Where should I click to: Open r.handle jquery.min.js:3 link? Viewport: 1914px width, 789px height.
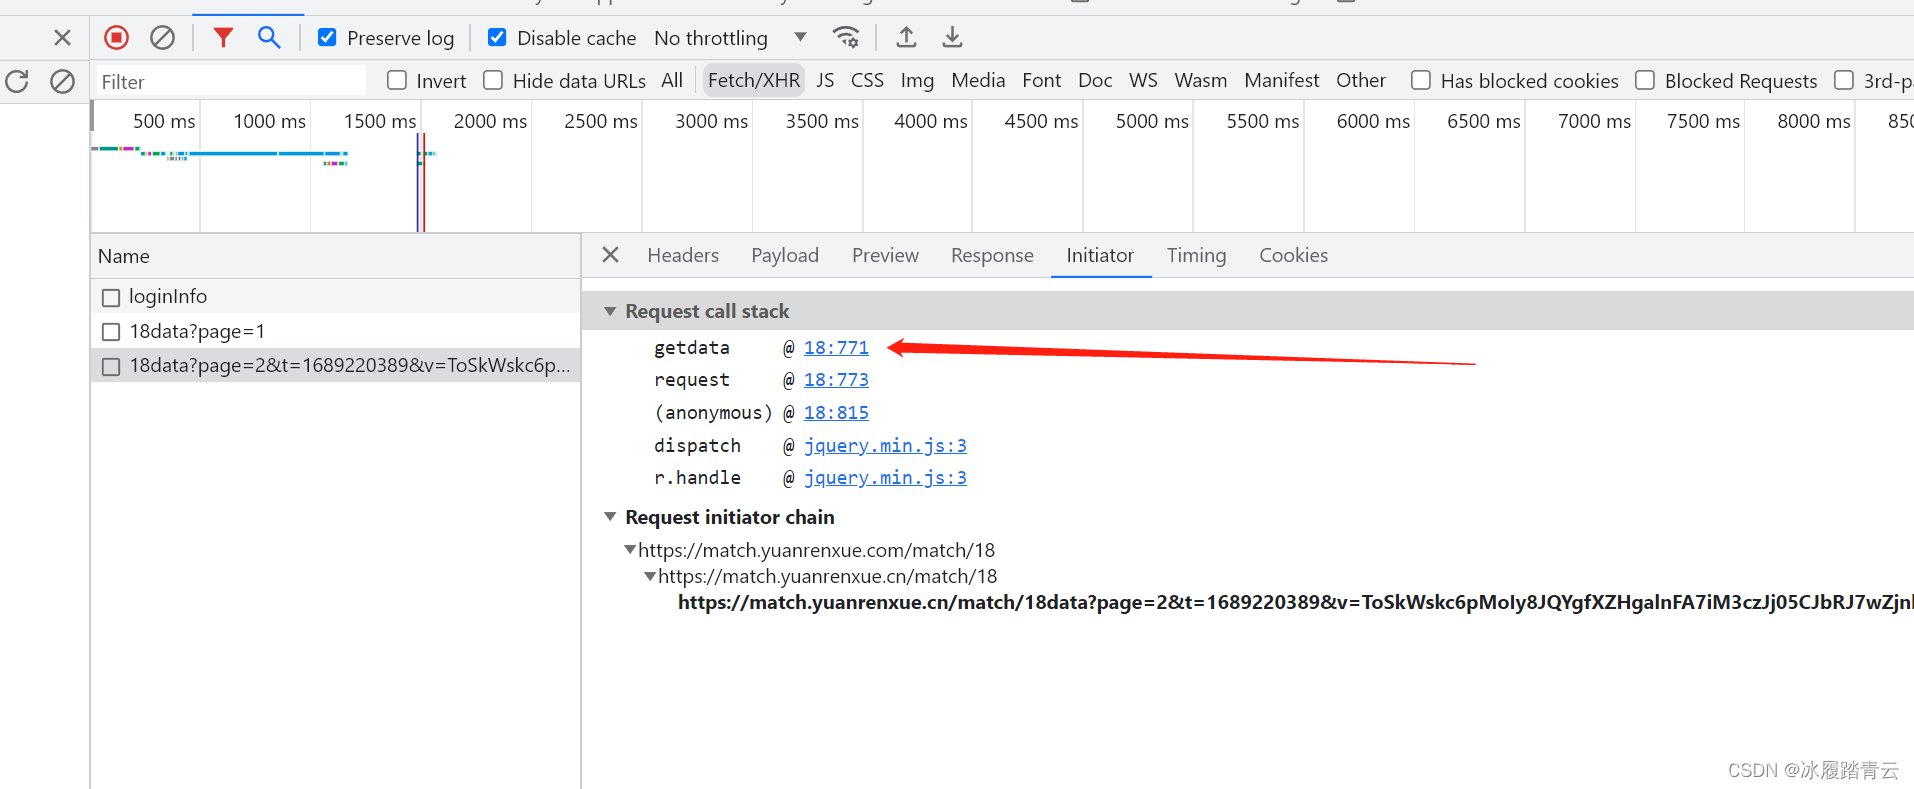pos(885,478)
